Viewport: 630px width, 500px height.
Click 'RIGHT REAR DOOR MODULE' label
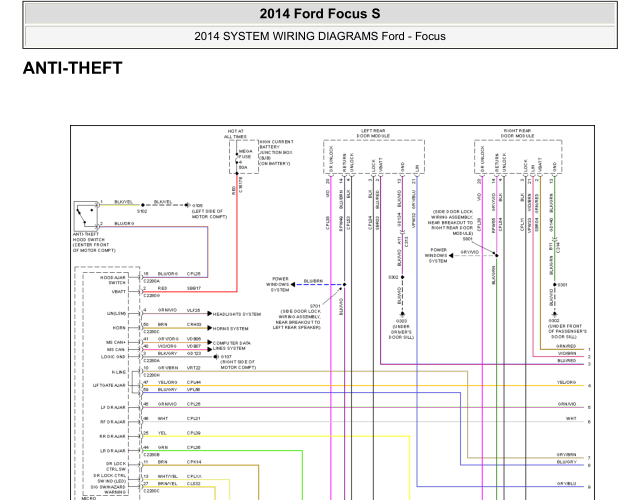518,133
